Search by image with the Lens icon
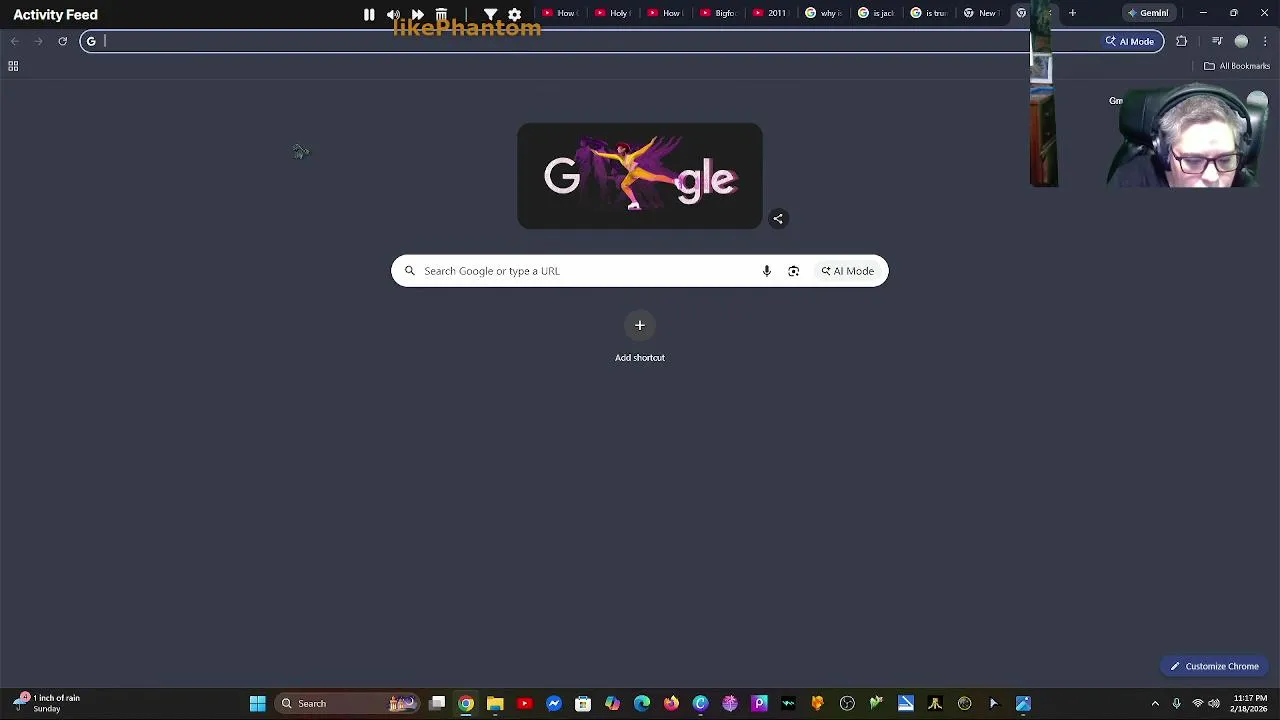This screenshot has width=1280, height=720. point(793,271)
